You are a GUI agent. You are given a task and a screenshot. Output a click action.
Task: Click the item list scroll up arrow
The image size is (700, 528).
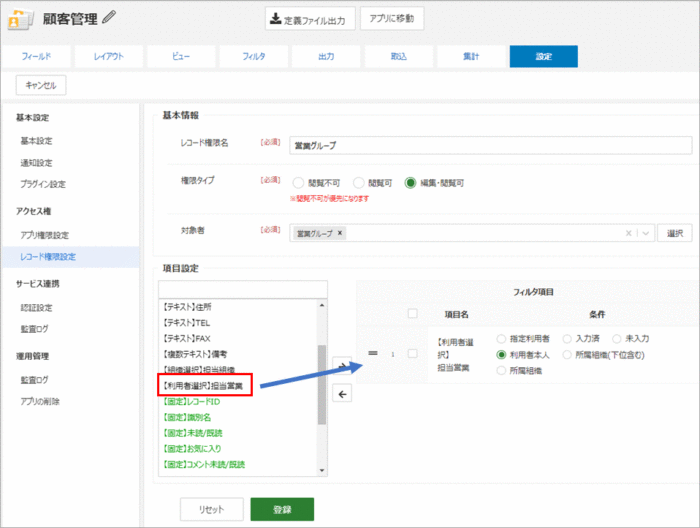point(322,305)
